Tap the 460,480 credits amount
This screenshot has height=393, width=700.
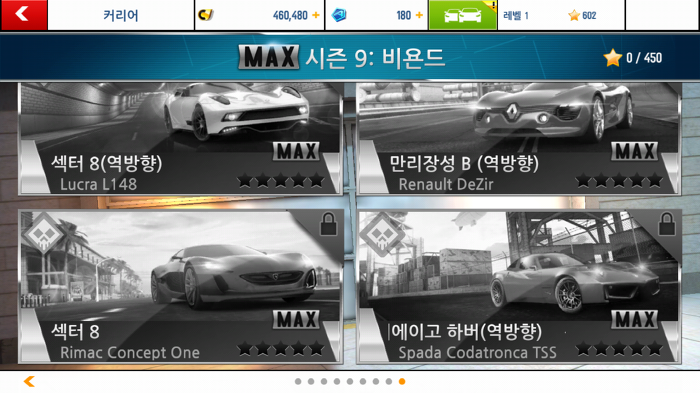click(x=290, y=16)
